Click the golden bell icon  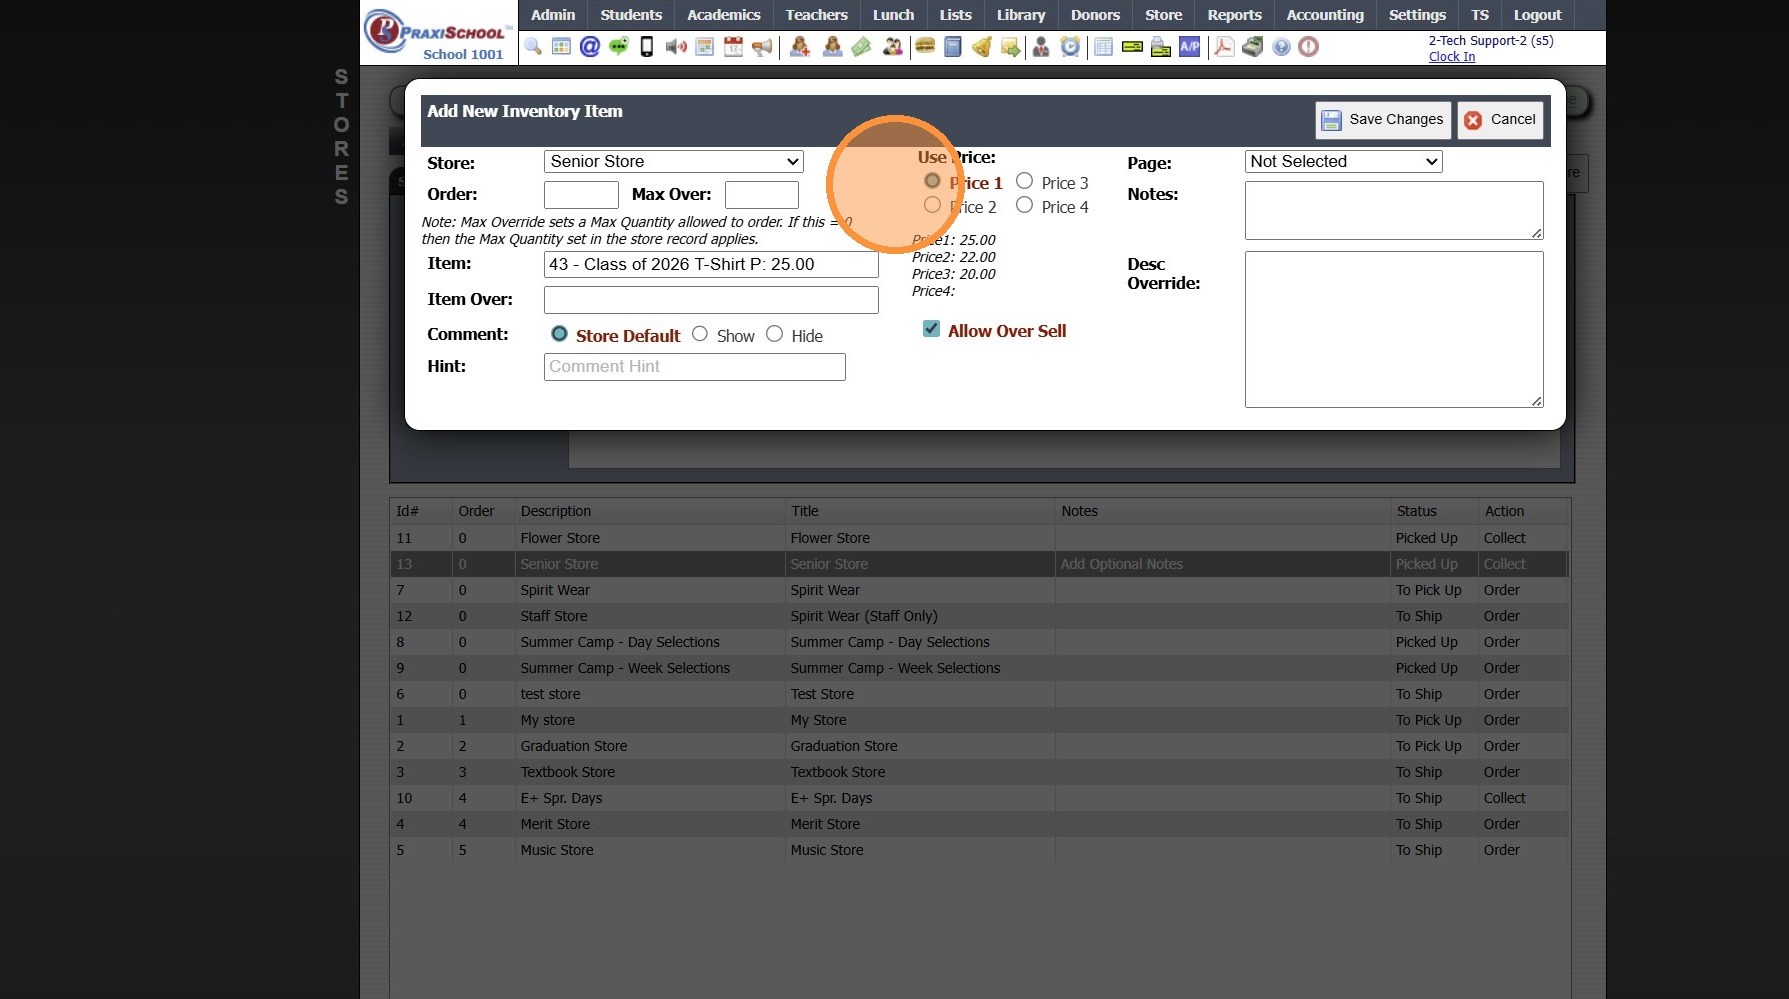982,47
